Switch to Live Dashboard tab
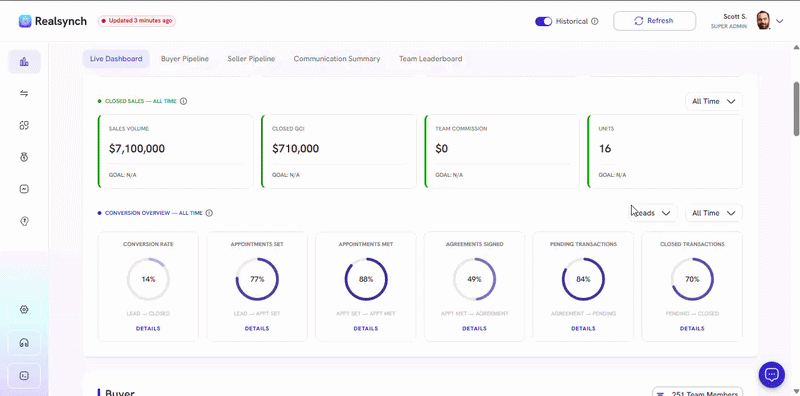The image size is (800, 396). [116, 59]
